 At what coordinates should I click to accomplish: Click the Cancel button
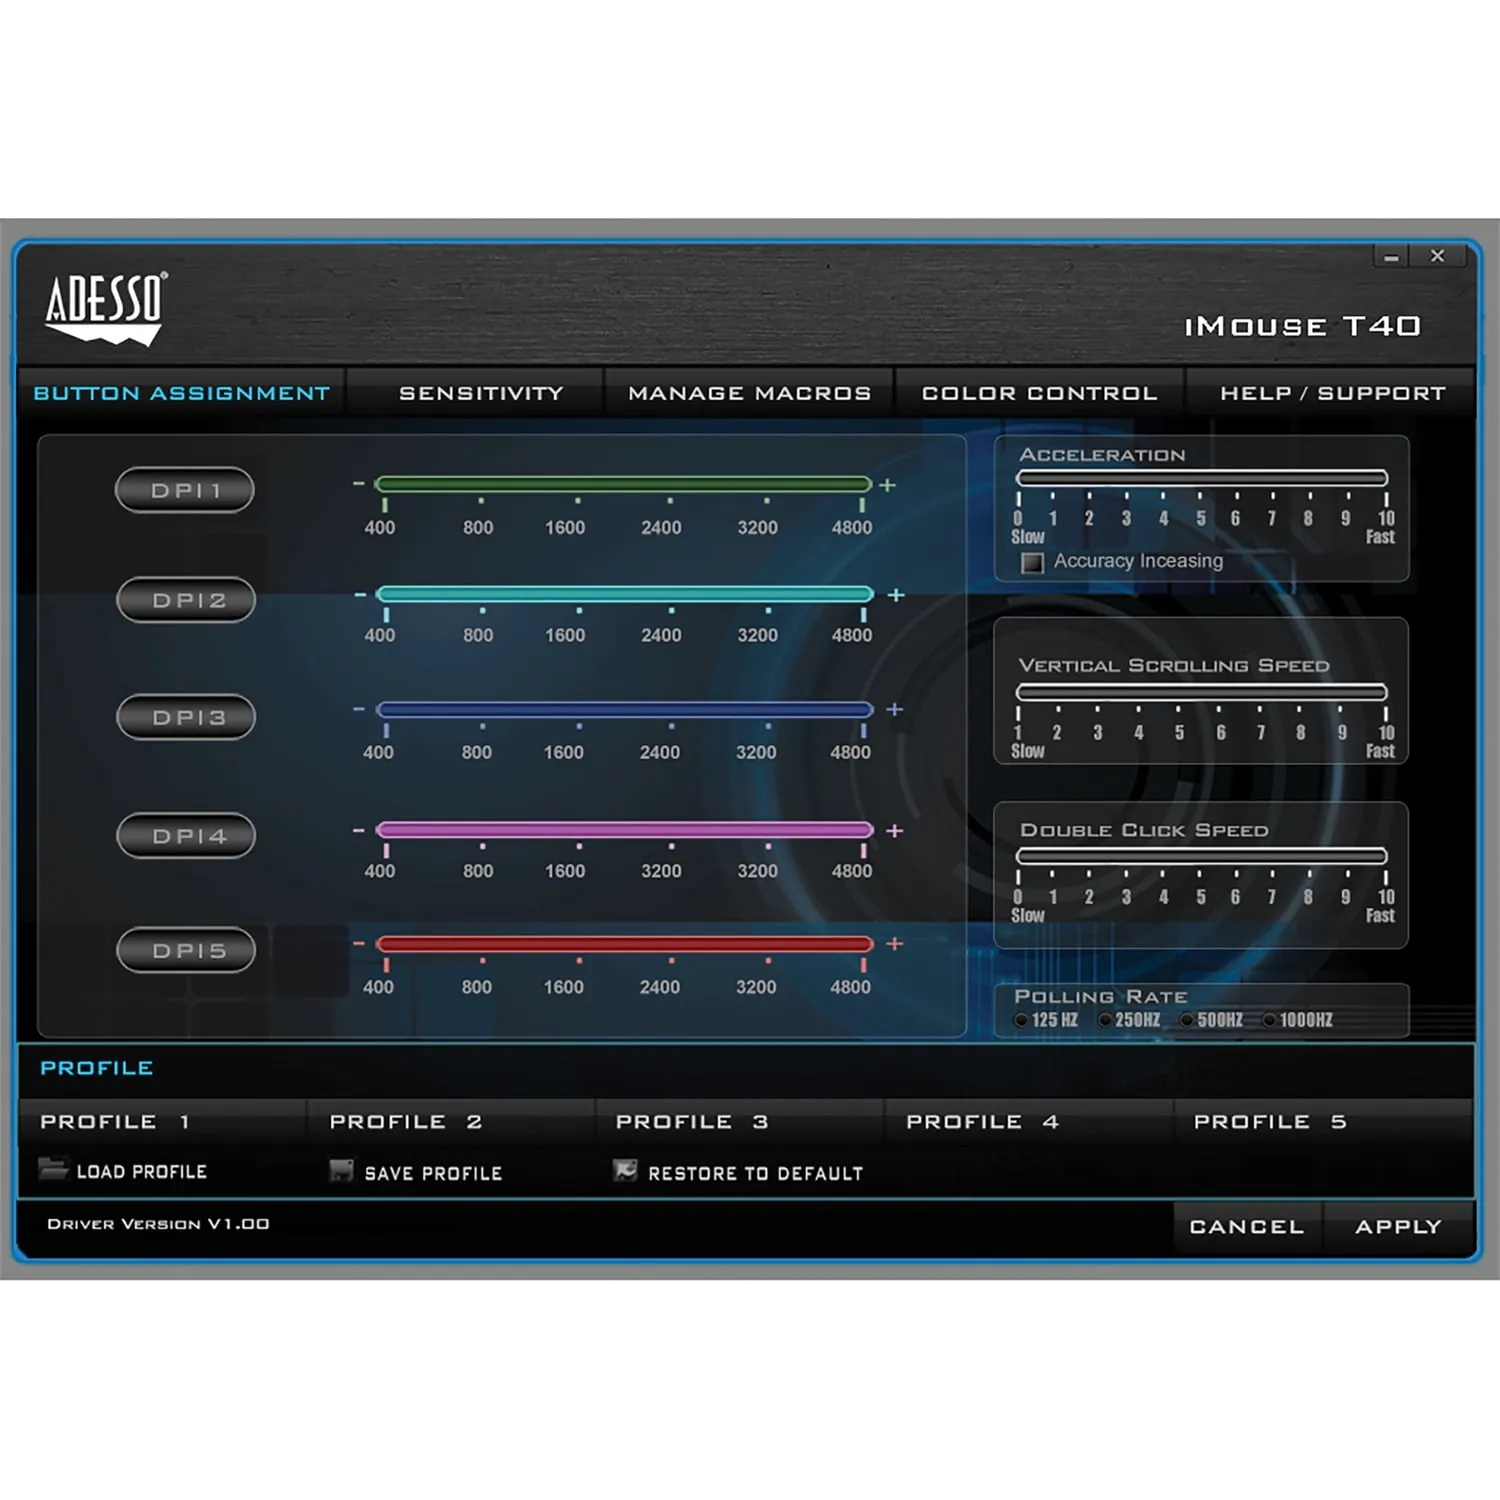pyautogui.click(x=1245, y=1227)
